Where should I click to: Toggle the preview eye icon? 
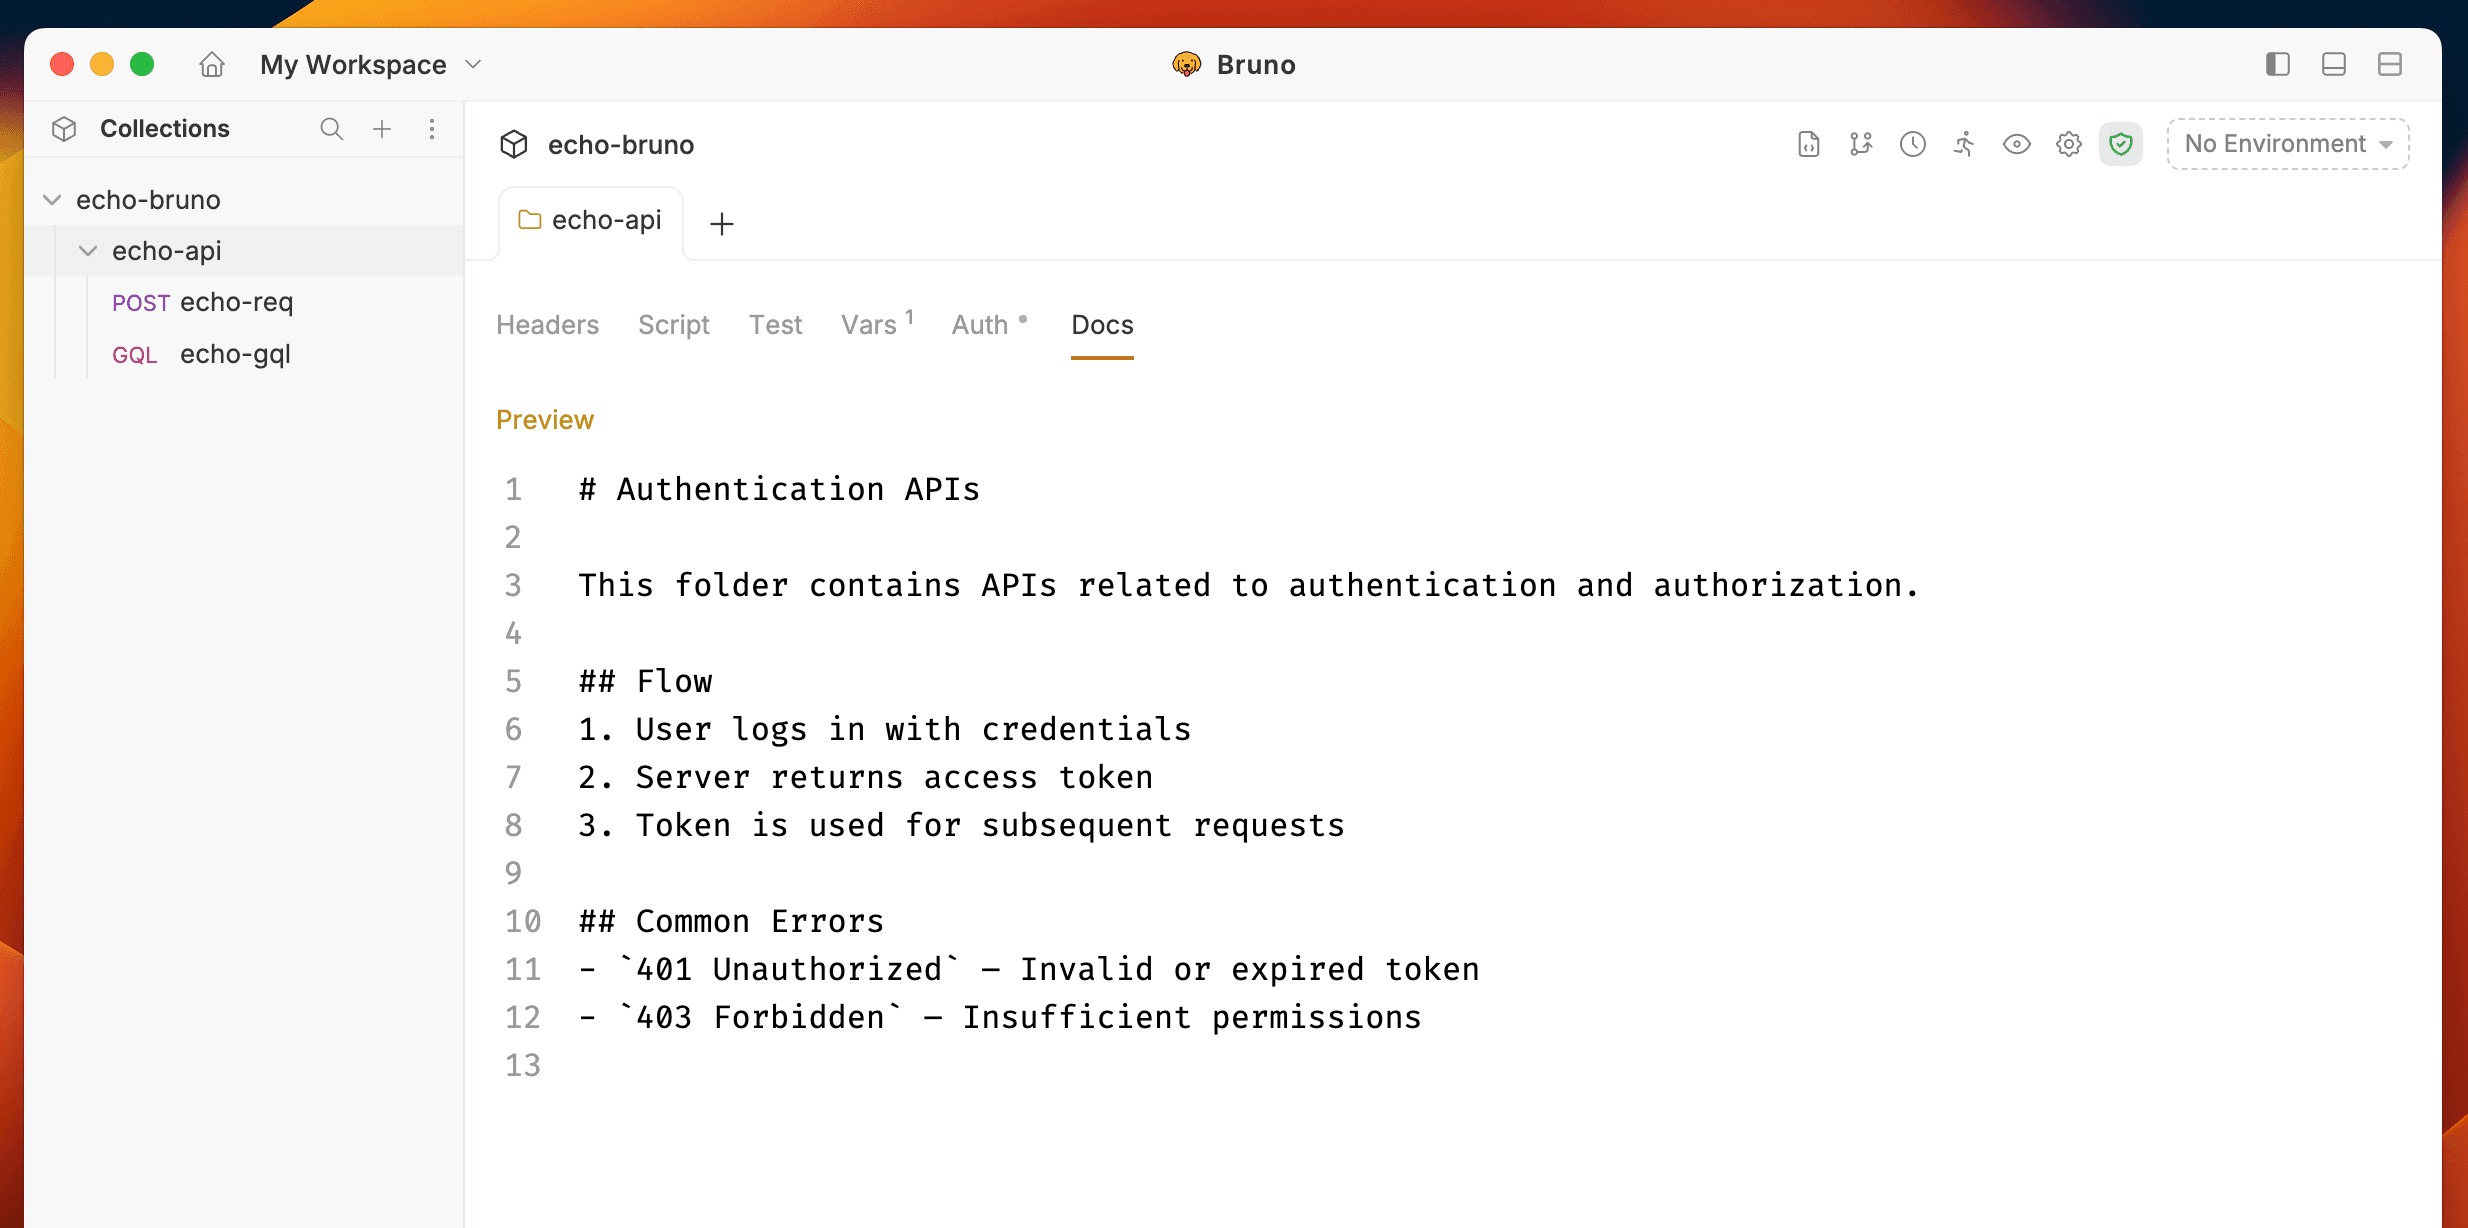pos(2015,144)
